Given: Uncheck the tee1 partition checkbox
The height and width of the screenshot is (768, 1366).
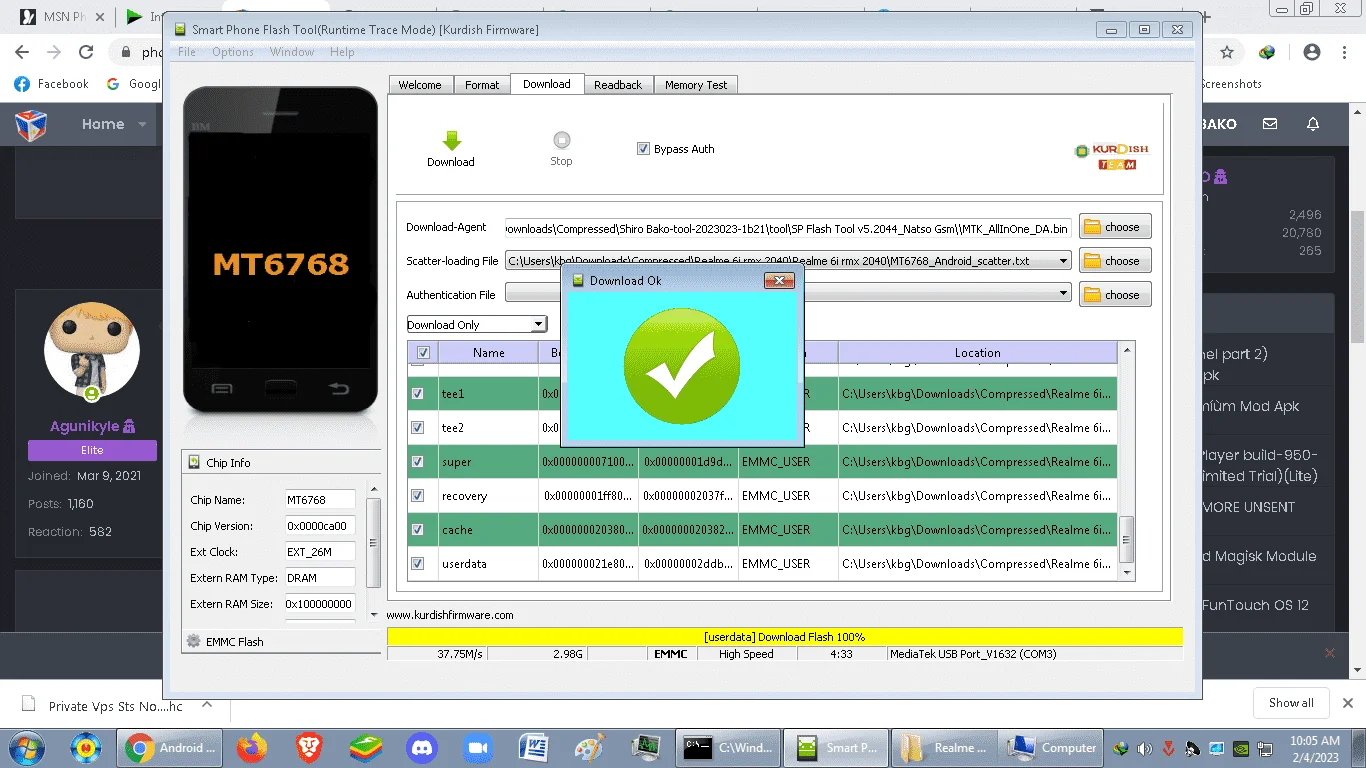Looking at the screenshot, I should coord(418,394).
